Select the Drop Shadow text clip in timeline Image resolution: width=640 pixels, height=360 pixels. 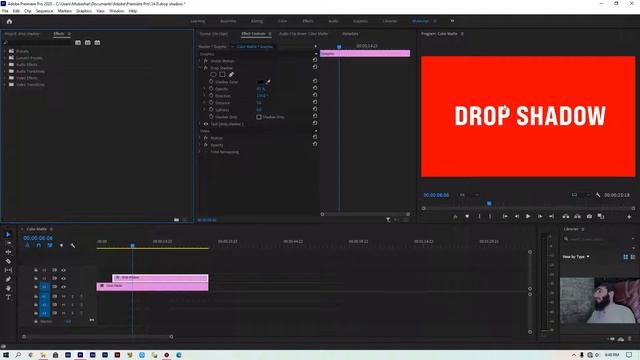160,278
